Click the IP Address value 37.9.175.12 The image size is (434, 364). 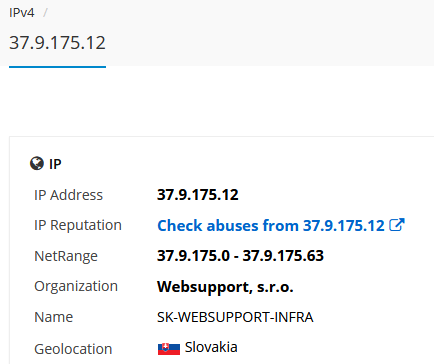[198, 195]
